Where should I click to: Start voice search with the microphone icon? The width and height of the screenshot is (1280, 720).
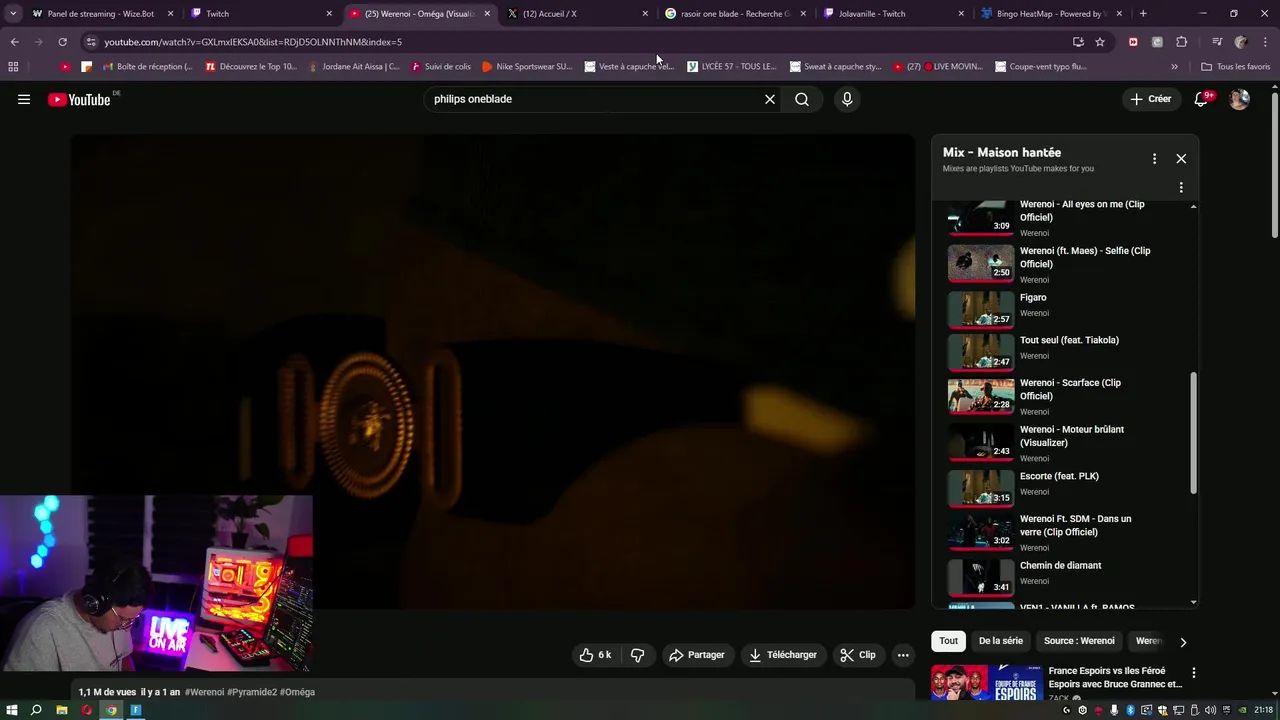[x=847, y=99]
